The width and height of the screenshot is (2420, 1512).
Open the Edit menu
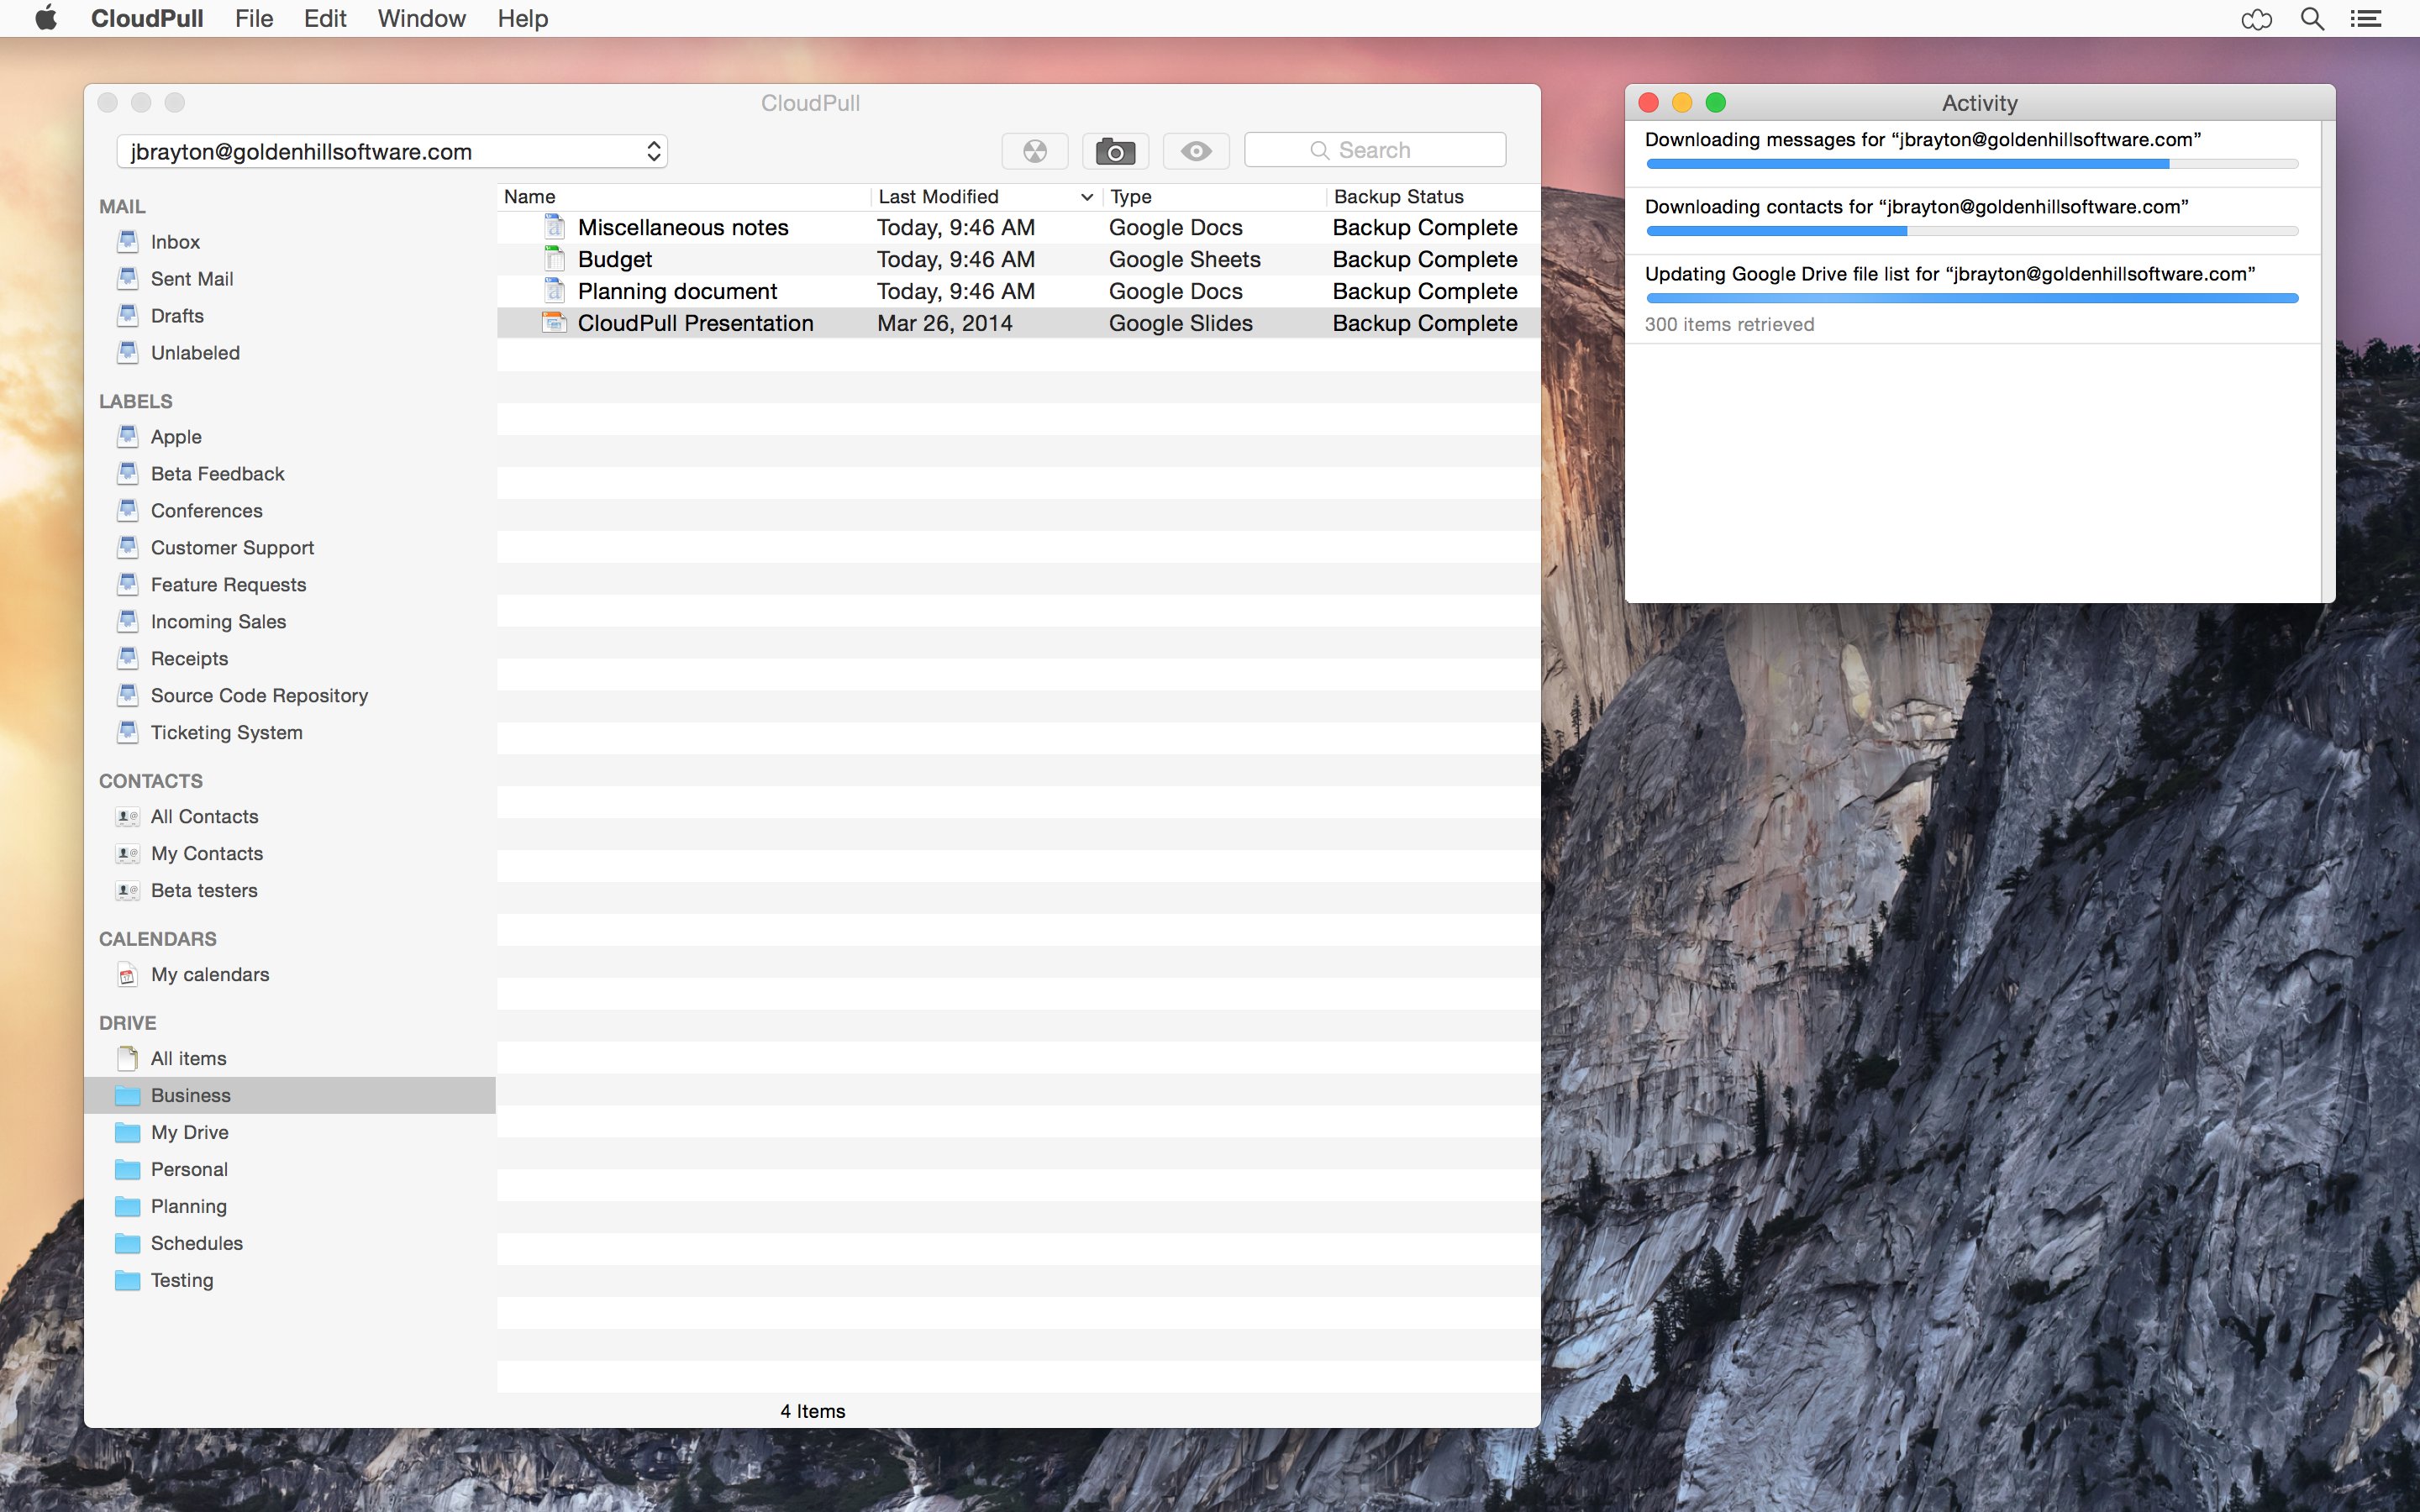point(325,18)
